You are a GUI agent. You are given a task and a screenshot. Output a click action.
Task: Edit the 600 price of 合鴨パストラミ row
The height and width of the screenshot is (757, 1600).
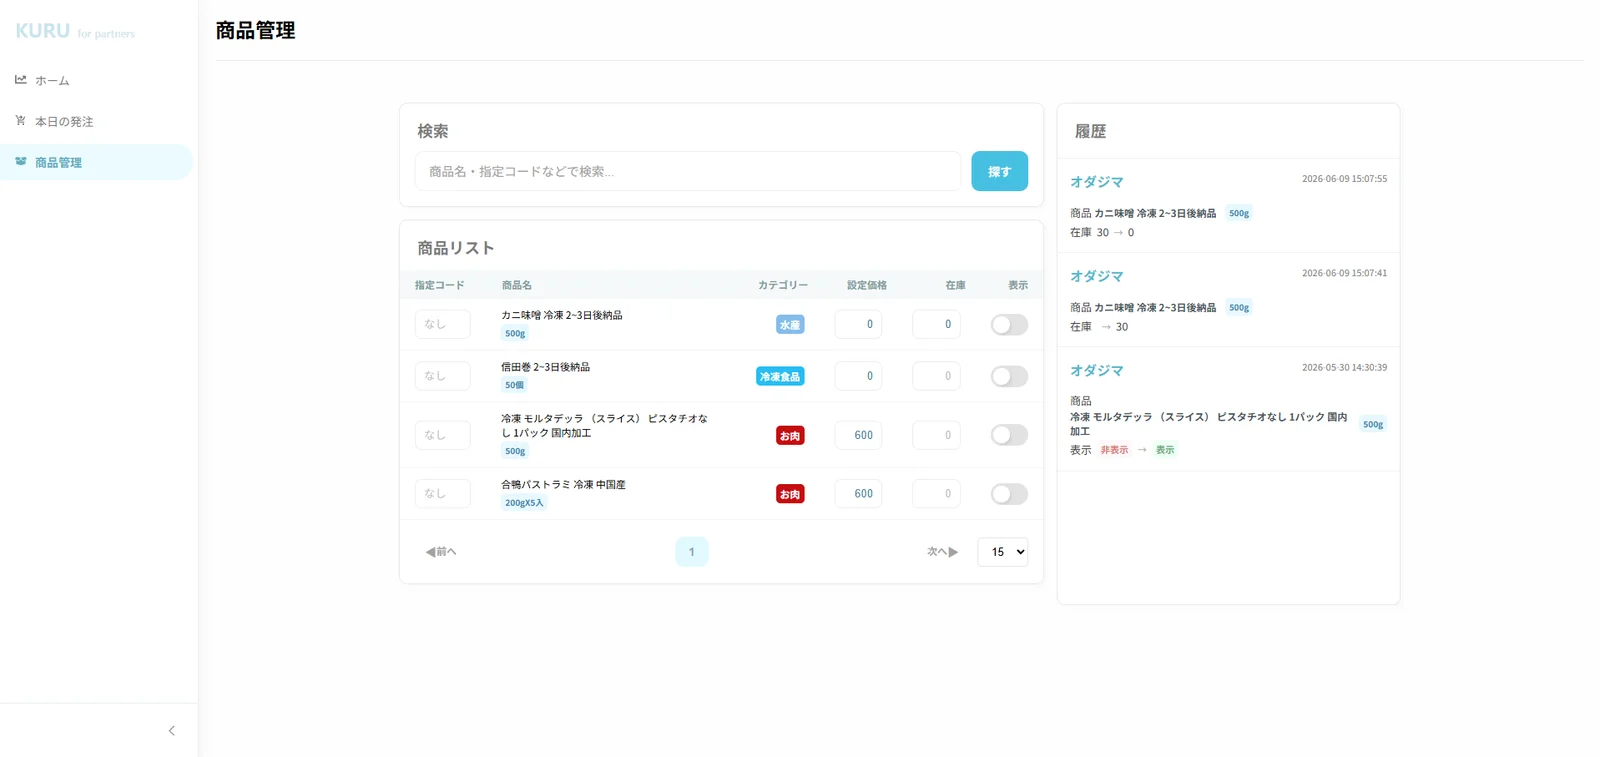pyautogui.click(x=858, y=493)
